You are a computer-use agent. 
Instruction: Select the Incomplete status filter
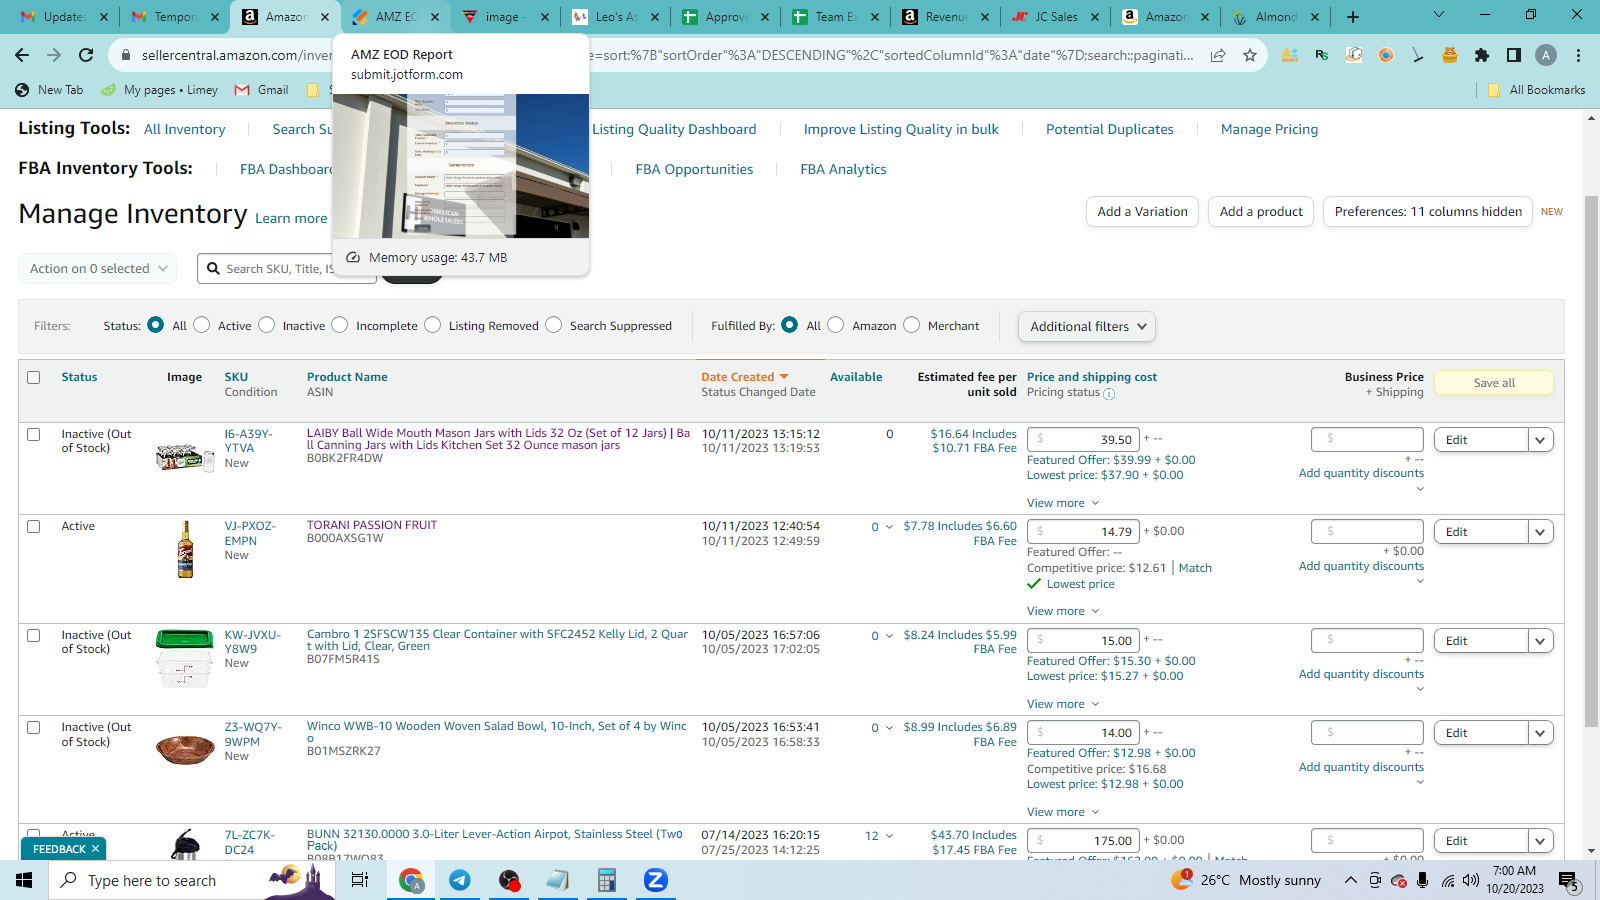pos(340,325)
